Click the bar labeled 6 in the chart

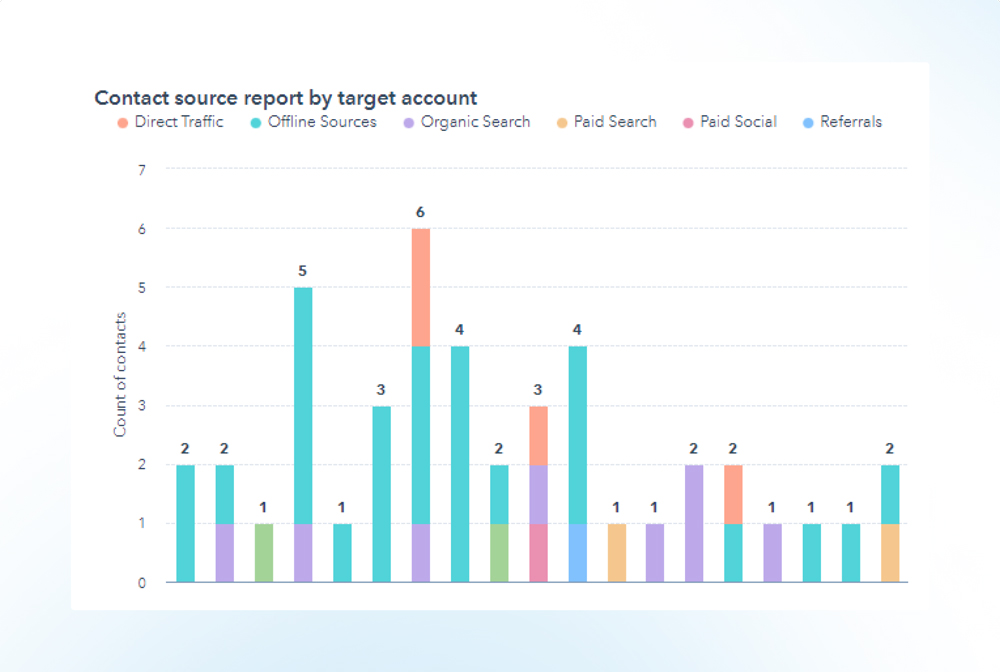pos(423,400)
